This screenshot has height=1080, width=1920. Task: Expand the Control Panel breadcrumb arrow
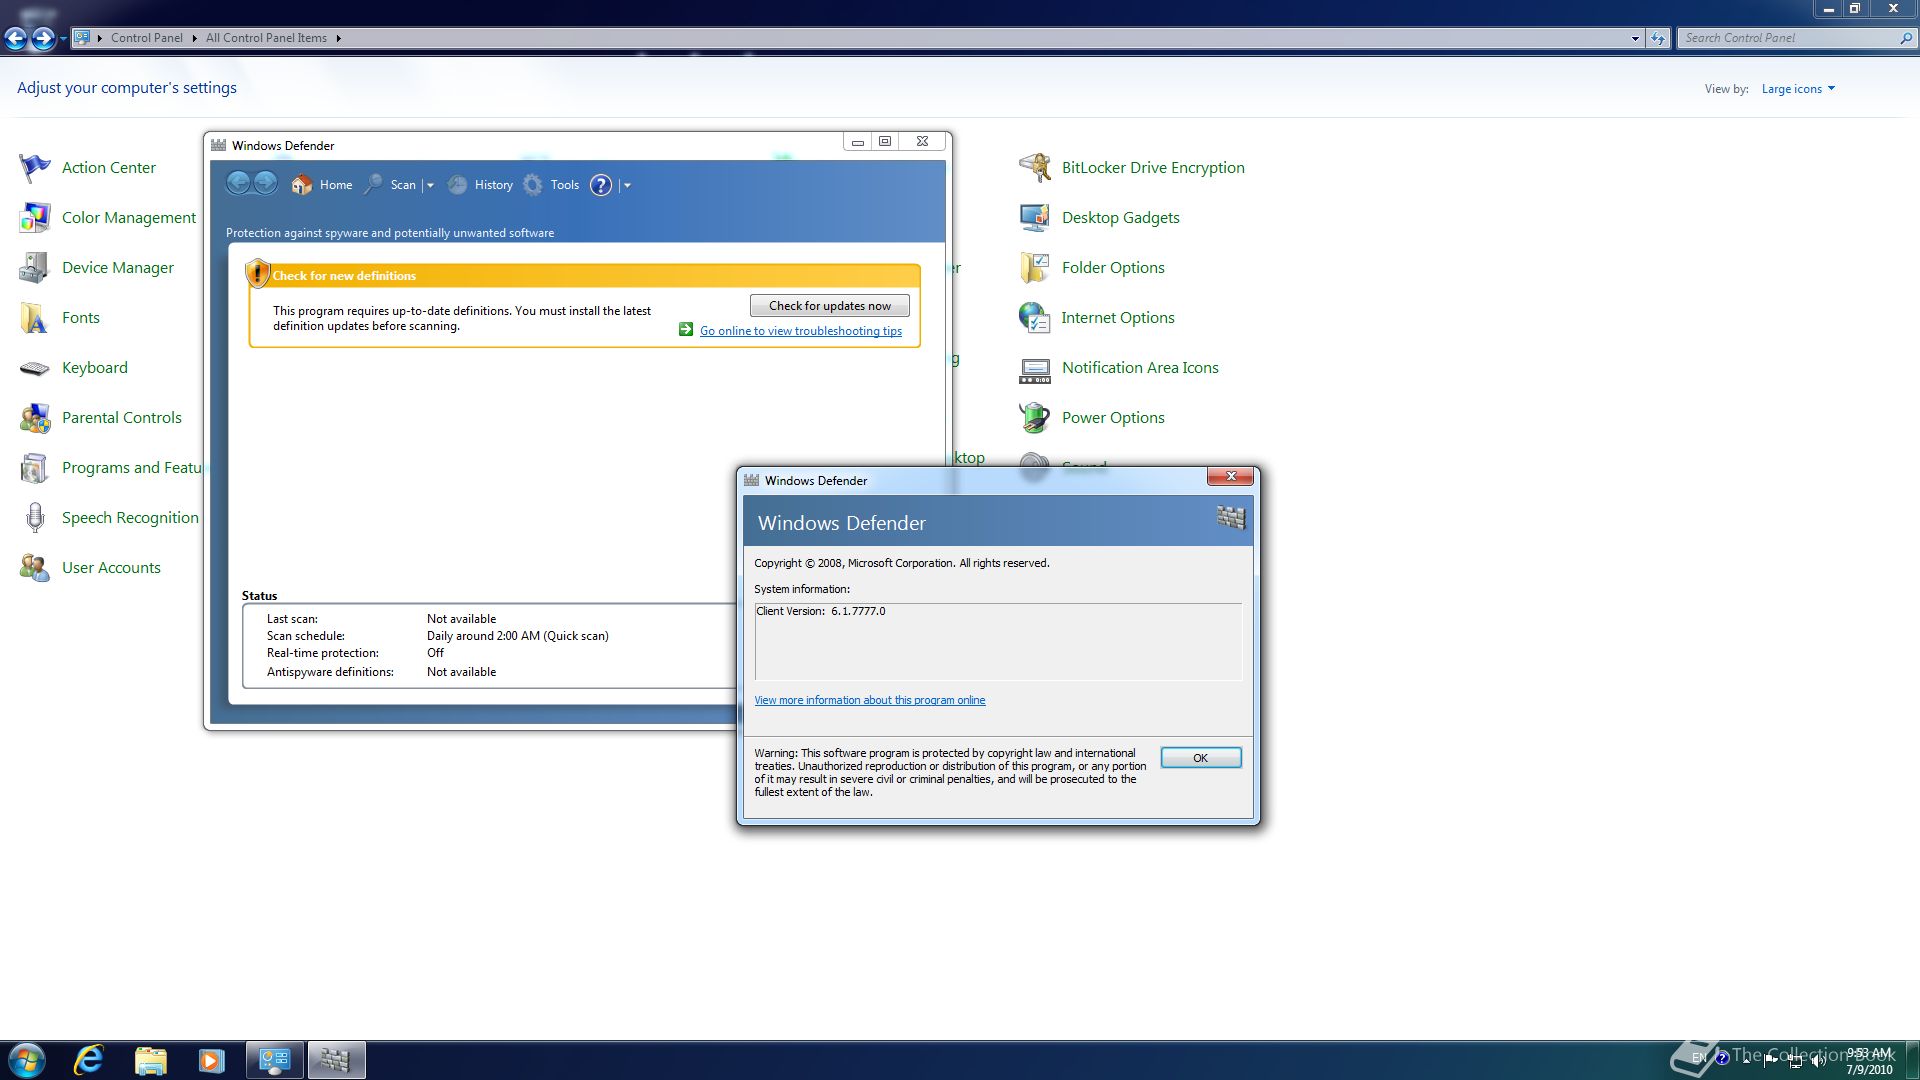tap(194, 38)
